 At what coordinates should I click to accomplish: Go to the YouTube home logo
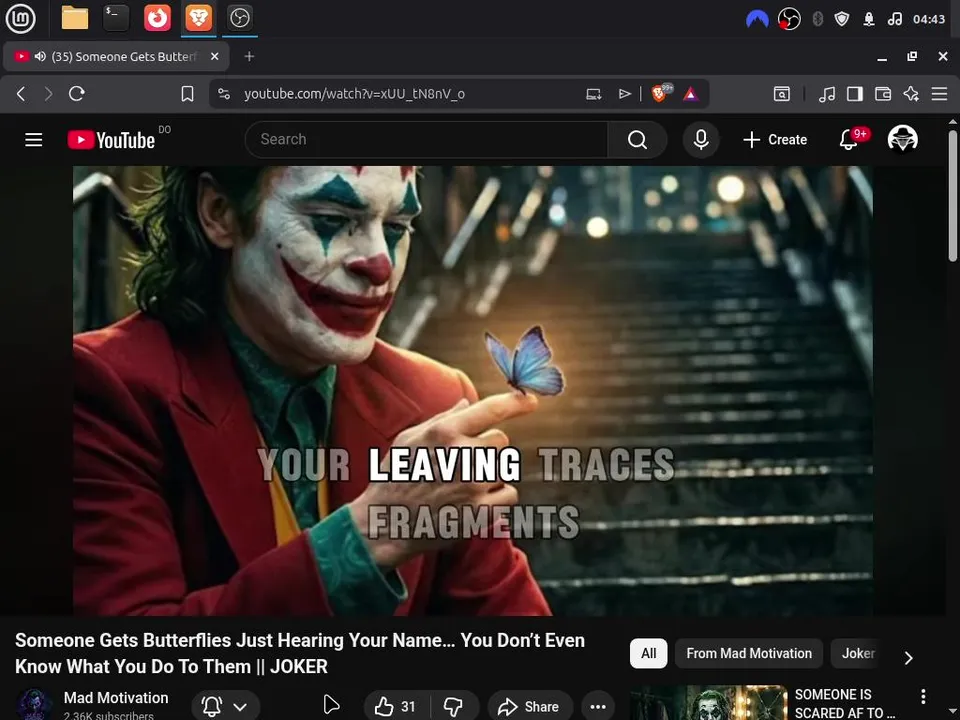tap(111, 140)
